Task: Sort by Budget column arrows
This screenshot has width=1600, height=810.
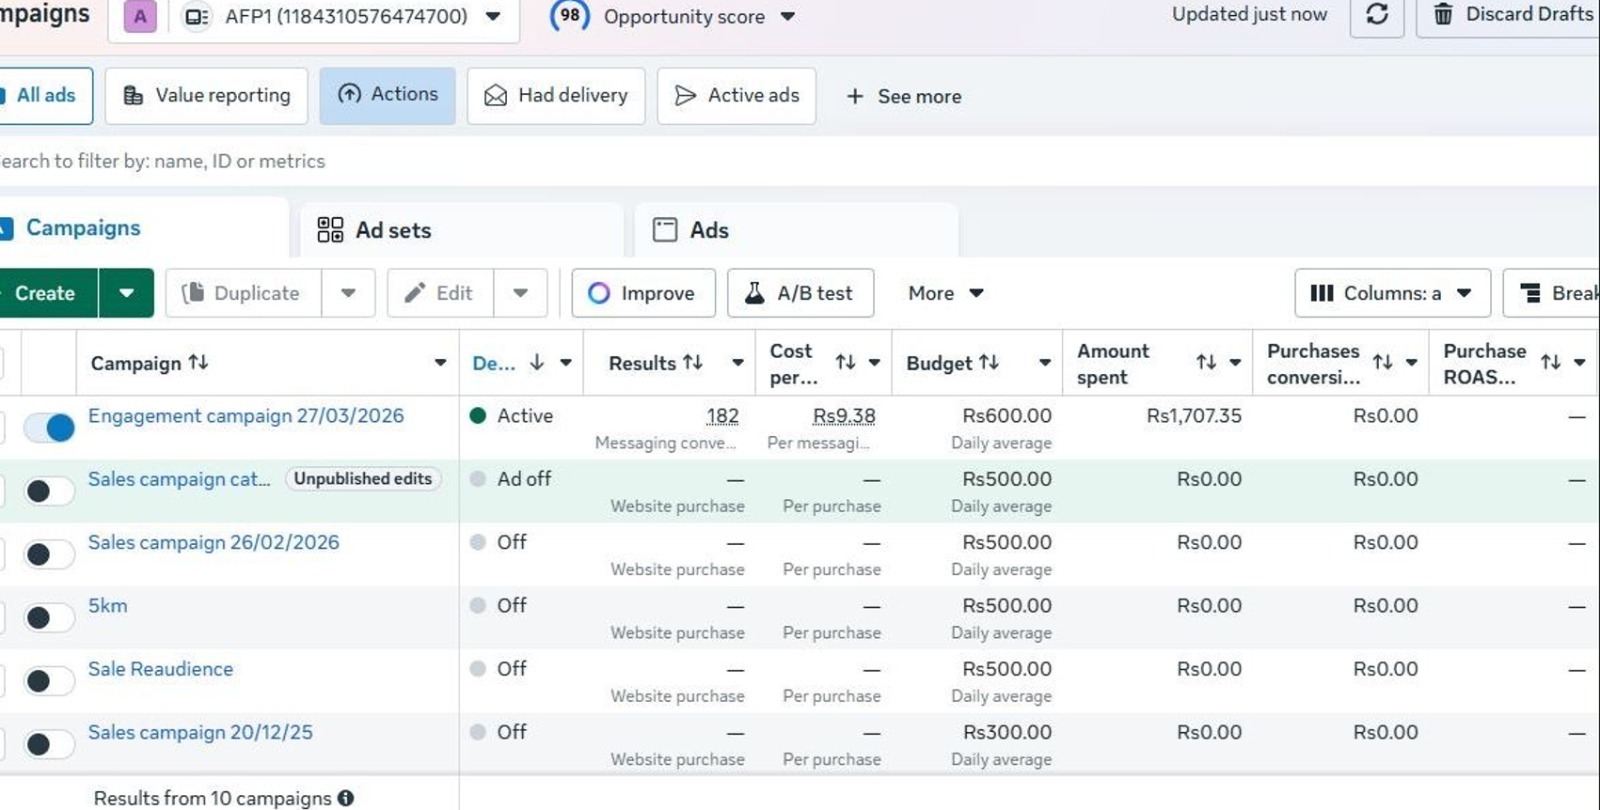Action: 989,362
